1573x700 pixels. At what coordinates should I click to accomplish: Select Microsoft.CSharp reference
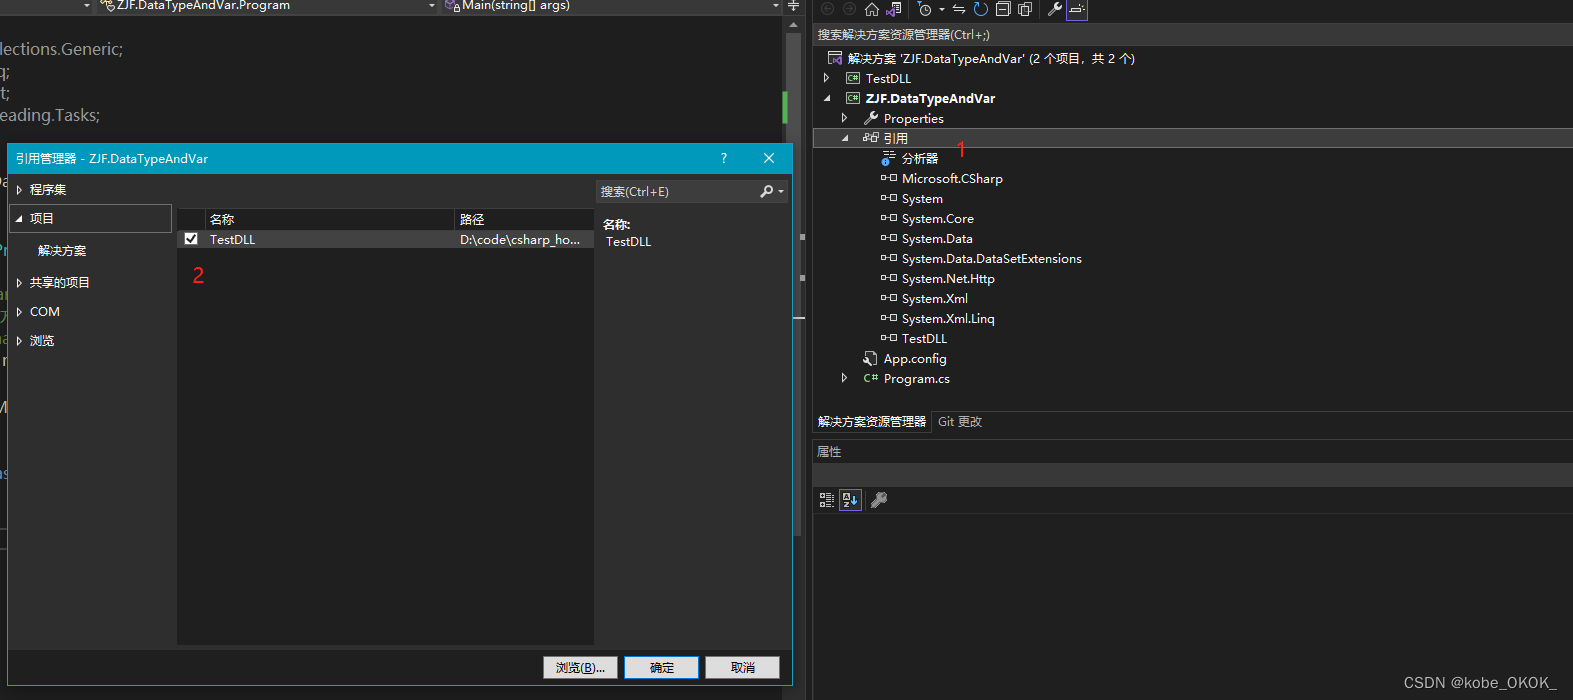[952, 178]
